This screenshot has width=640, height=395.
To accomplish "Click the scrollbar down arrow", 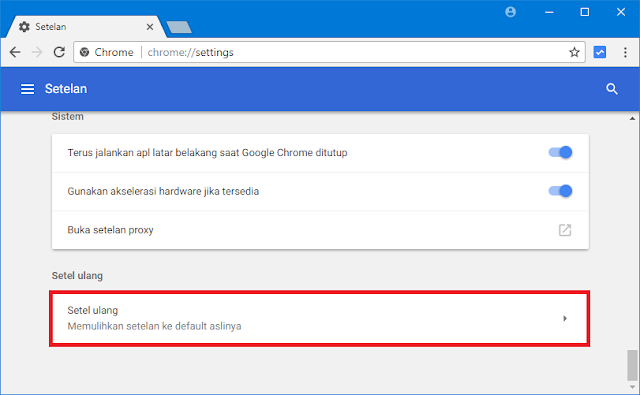I will tap(632, 387).
